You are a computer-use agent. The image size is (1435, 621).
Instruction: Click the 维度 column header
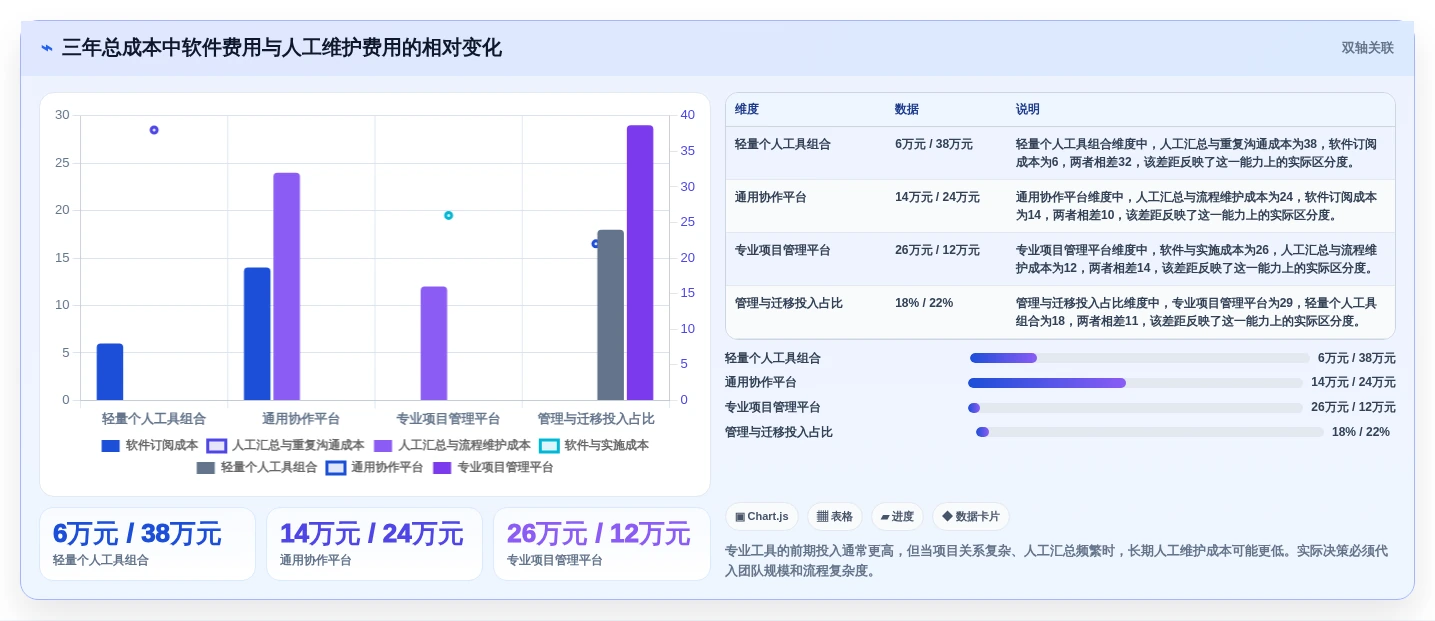[747, 109]
